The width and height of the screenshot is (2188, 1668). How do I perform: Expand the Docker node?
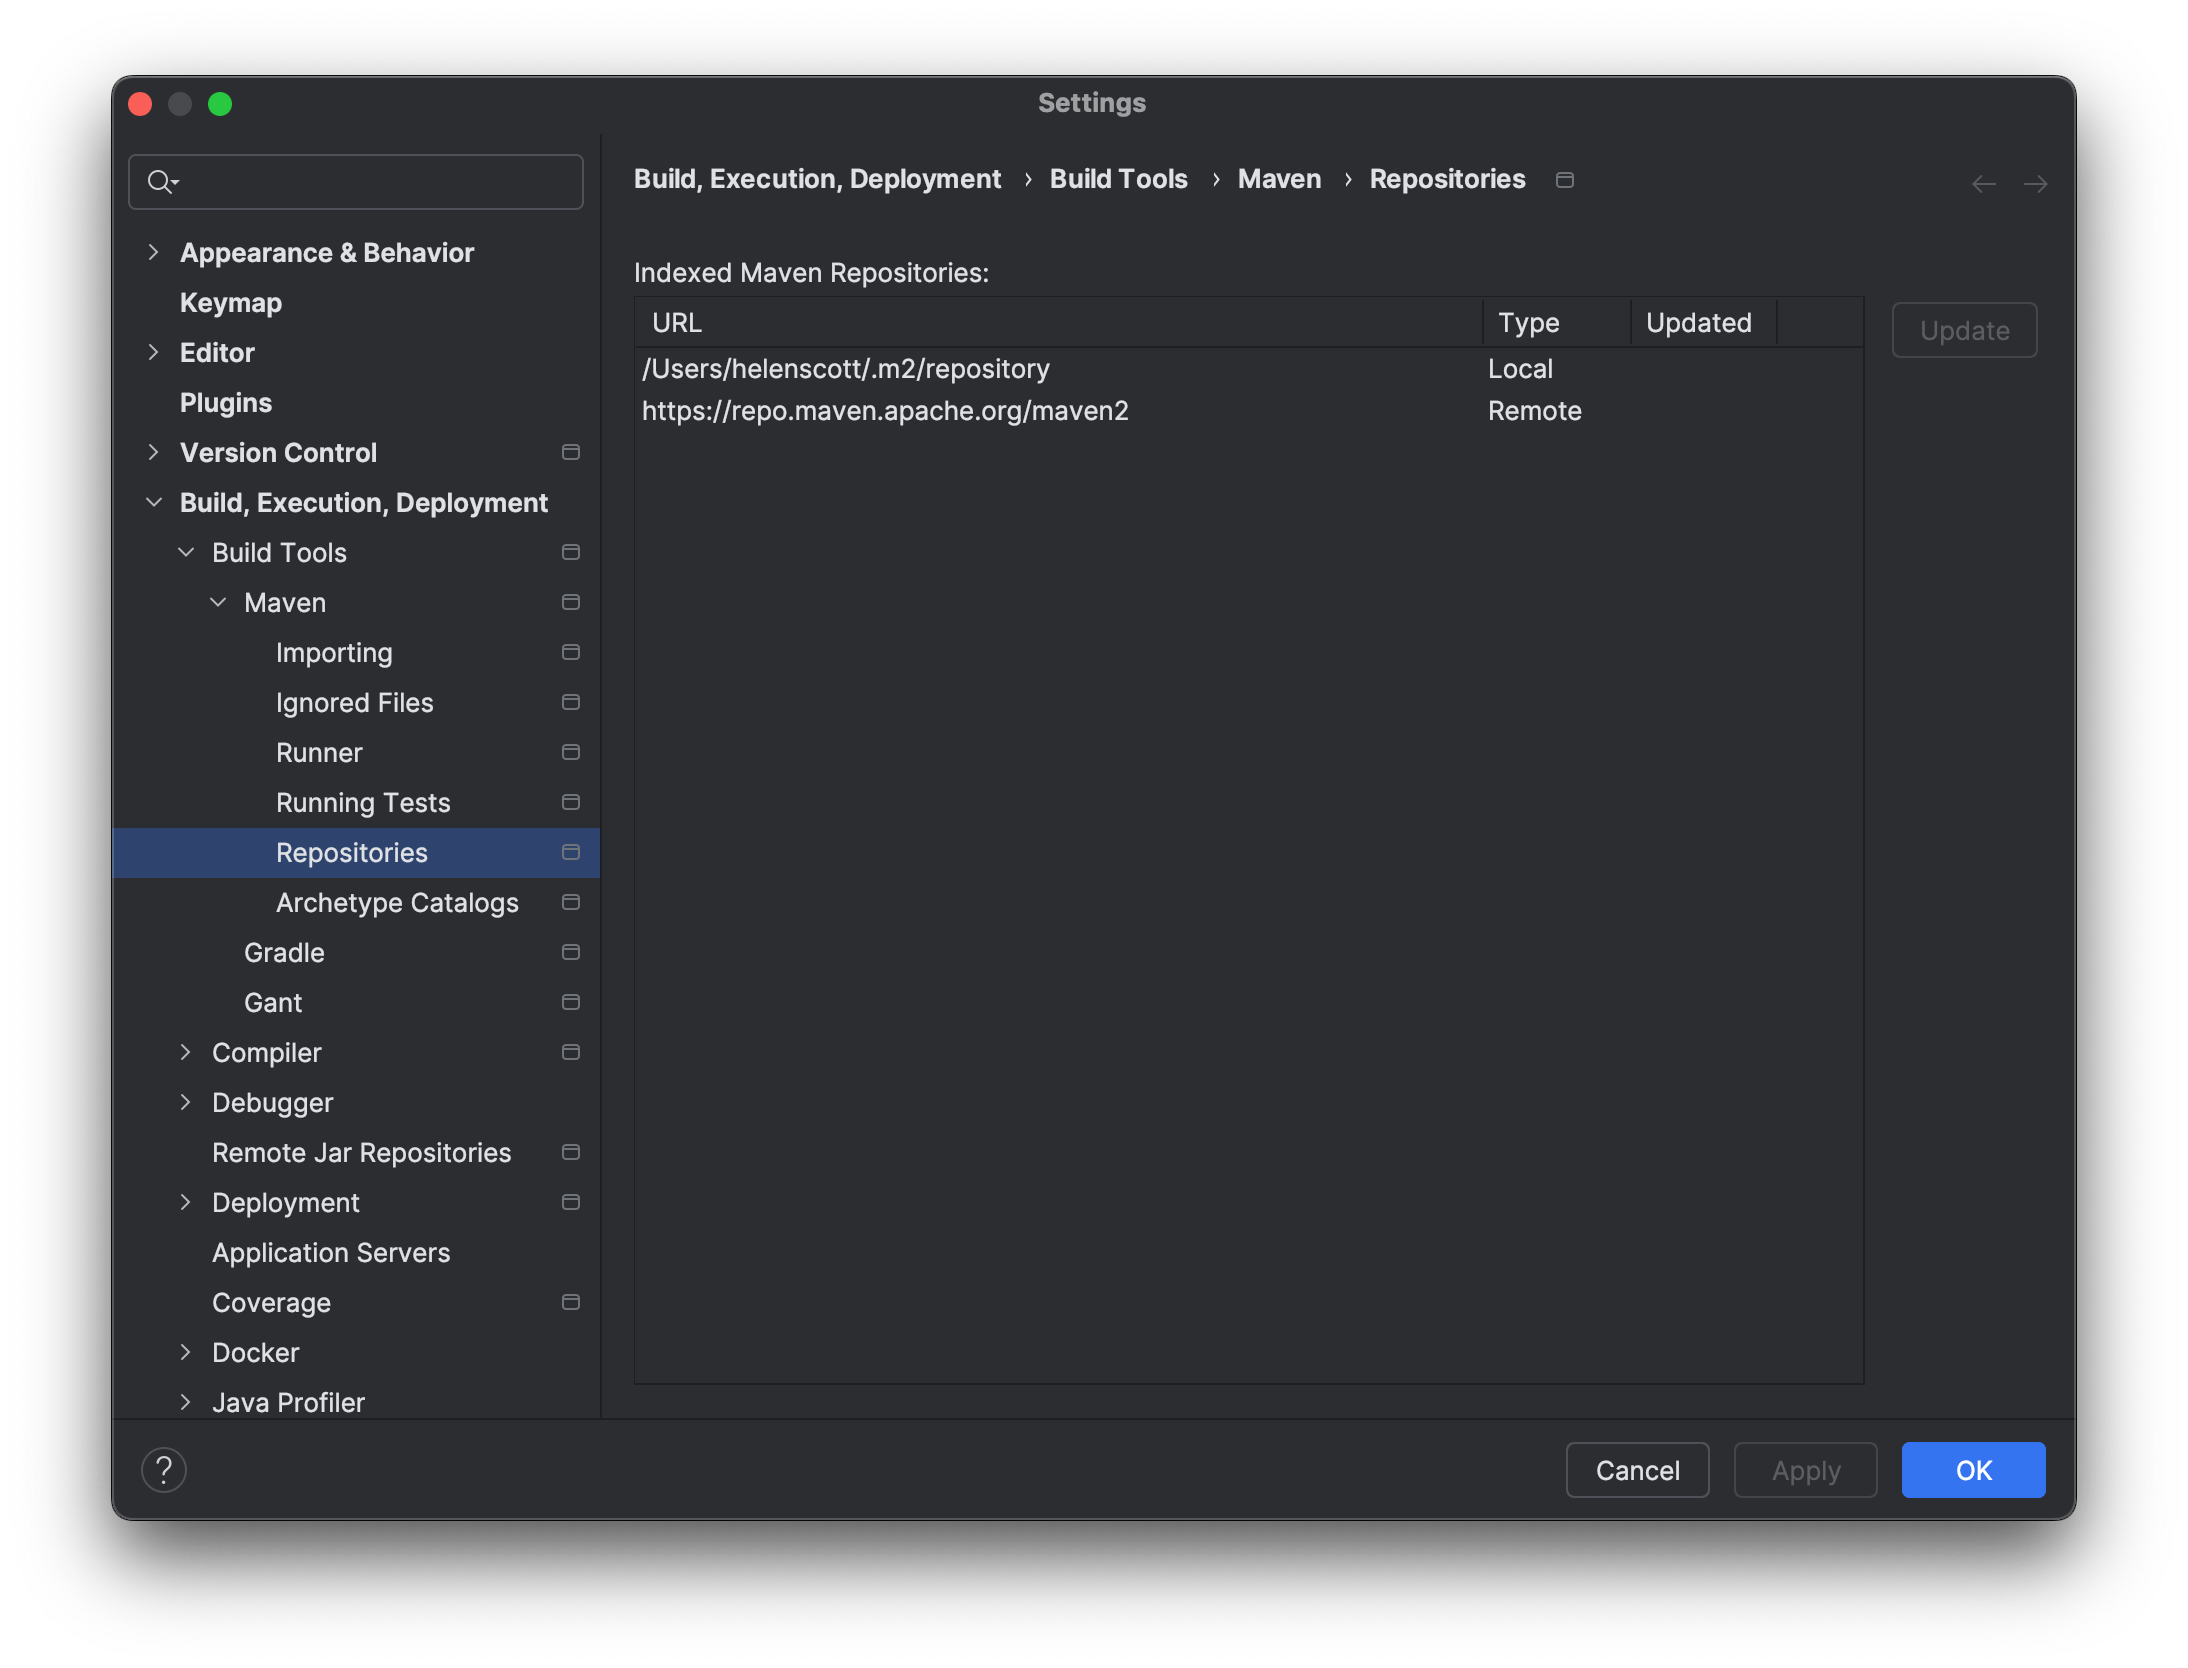point(186,1352)
